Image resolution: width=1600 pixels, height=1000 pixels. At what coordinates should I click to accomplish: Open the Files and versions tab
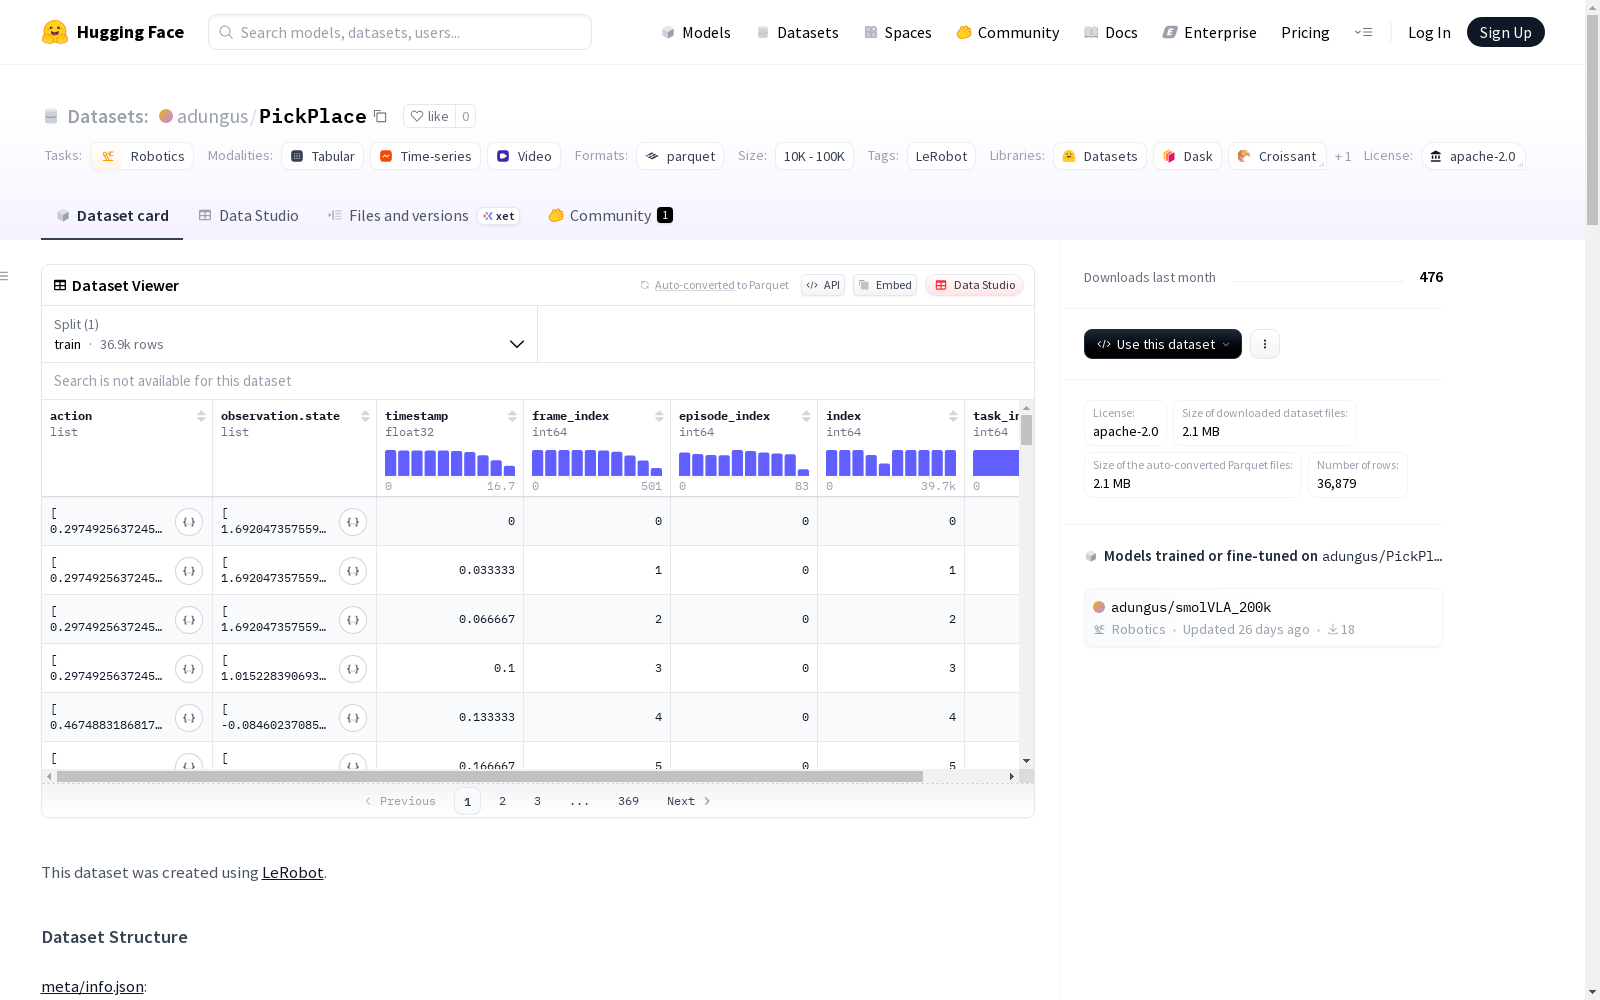(423, 216)
